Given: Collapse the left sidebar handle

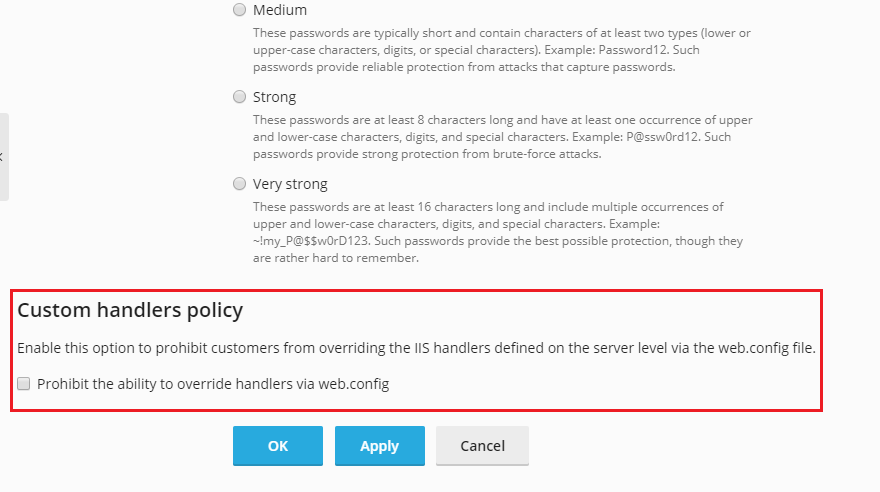Looking at the screenshot, I should (x=3, y=157).
